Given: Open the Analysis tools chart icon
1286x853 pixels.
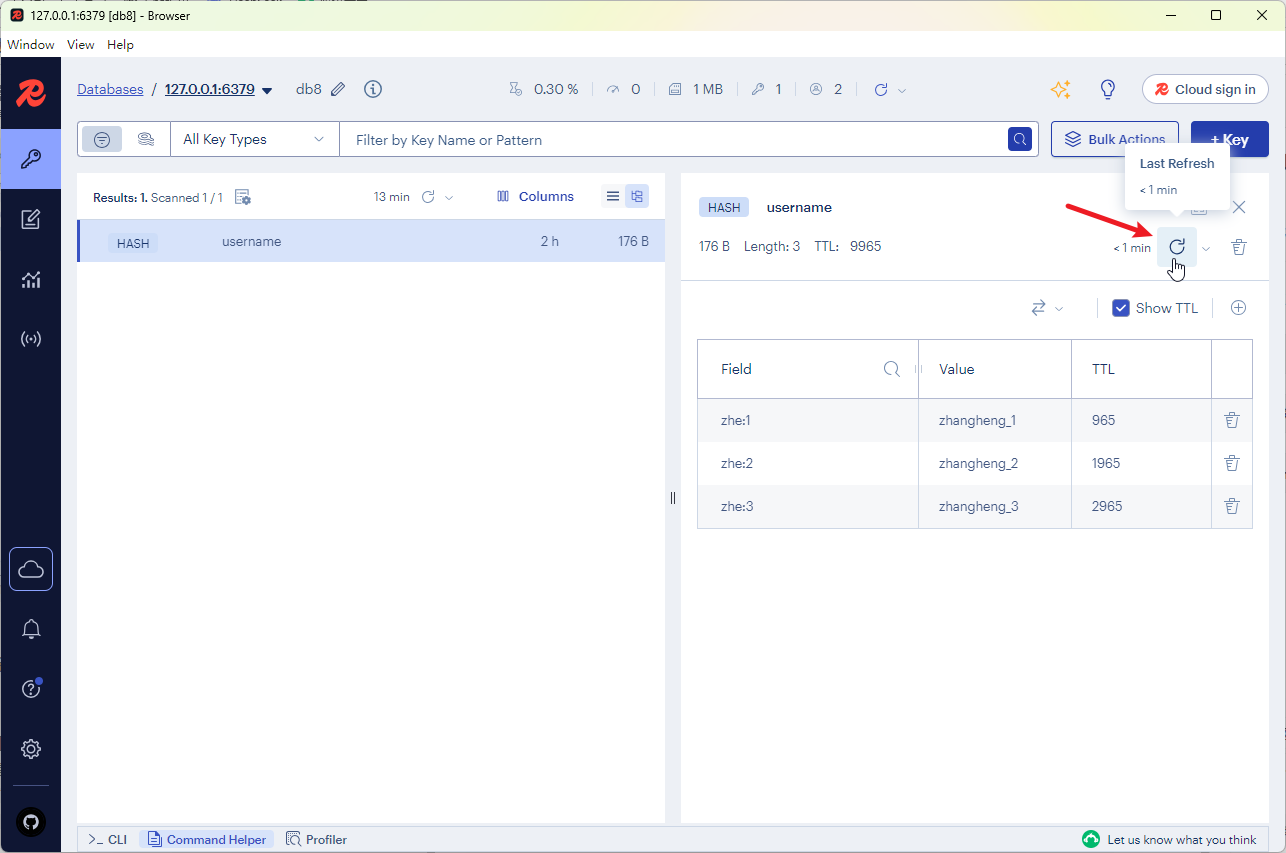Looking at the screenshot, I should pyautogui.click(x=31, y=280).
